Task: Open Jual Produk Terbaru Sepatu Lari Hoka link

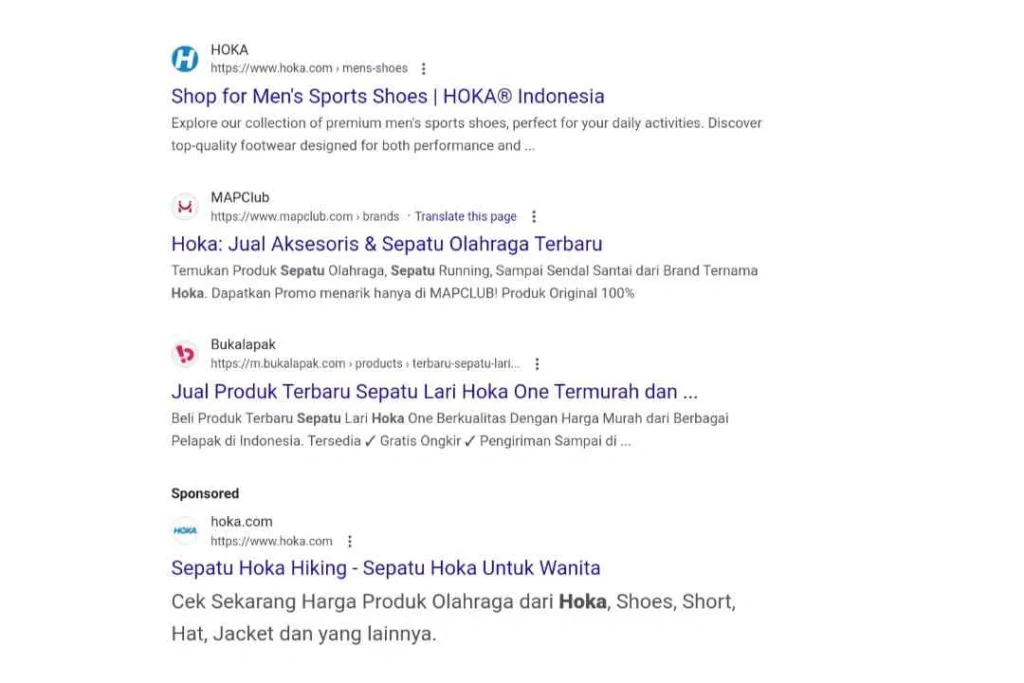Action: click(x=434, y=392)
